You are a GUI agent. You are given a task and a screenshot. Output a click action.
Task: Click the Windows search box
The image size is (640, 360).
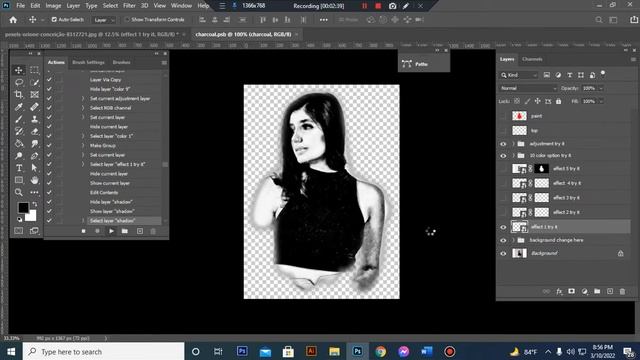(x=104, y=351)
